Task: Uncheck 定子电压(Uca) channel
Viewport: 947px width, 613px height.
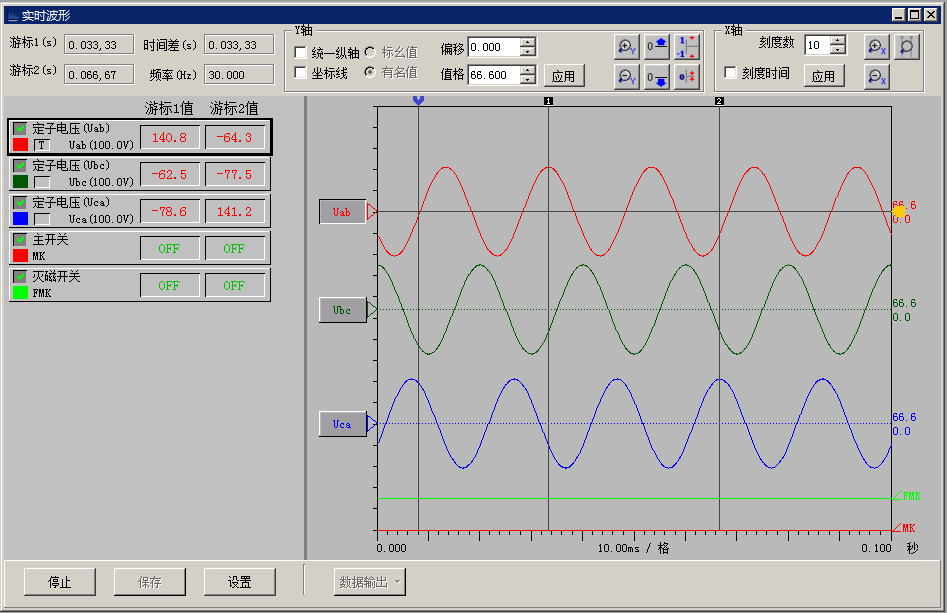Action: [x=20, y=202]
